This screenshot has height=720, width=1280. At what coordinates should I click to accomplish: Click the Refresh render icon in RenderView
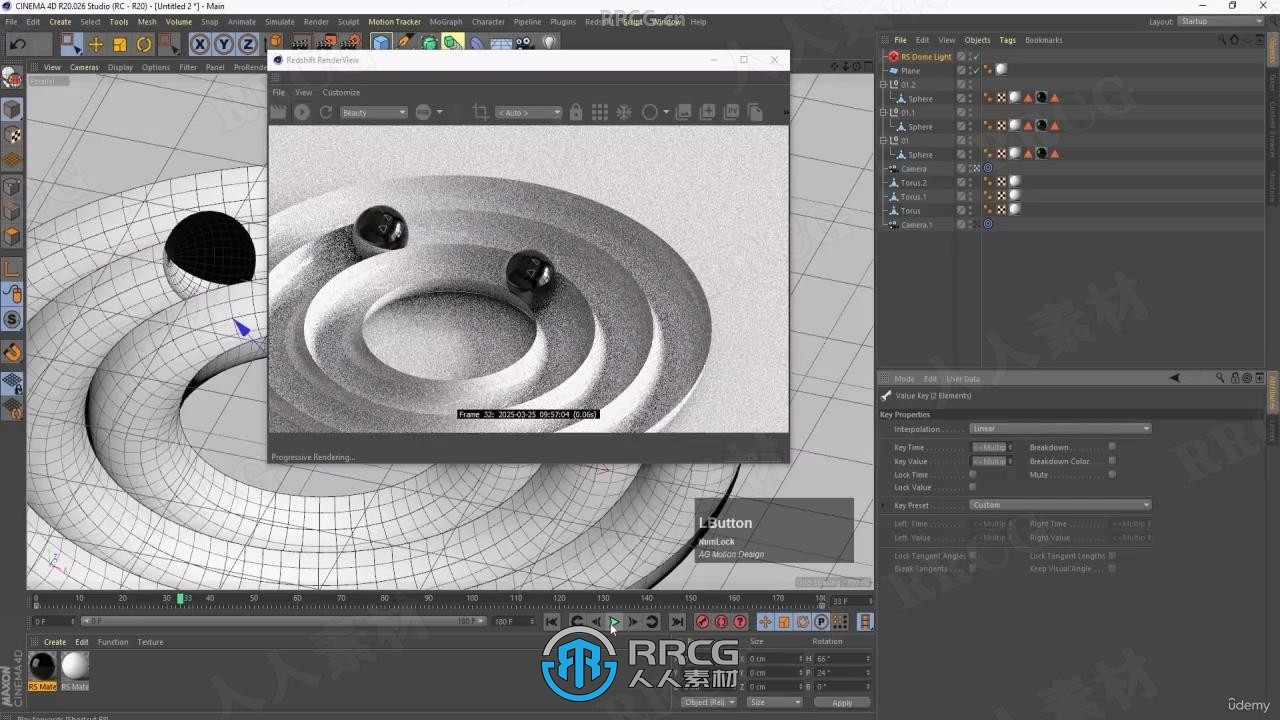tap(326, 112)
